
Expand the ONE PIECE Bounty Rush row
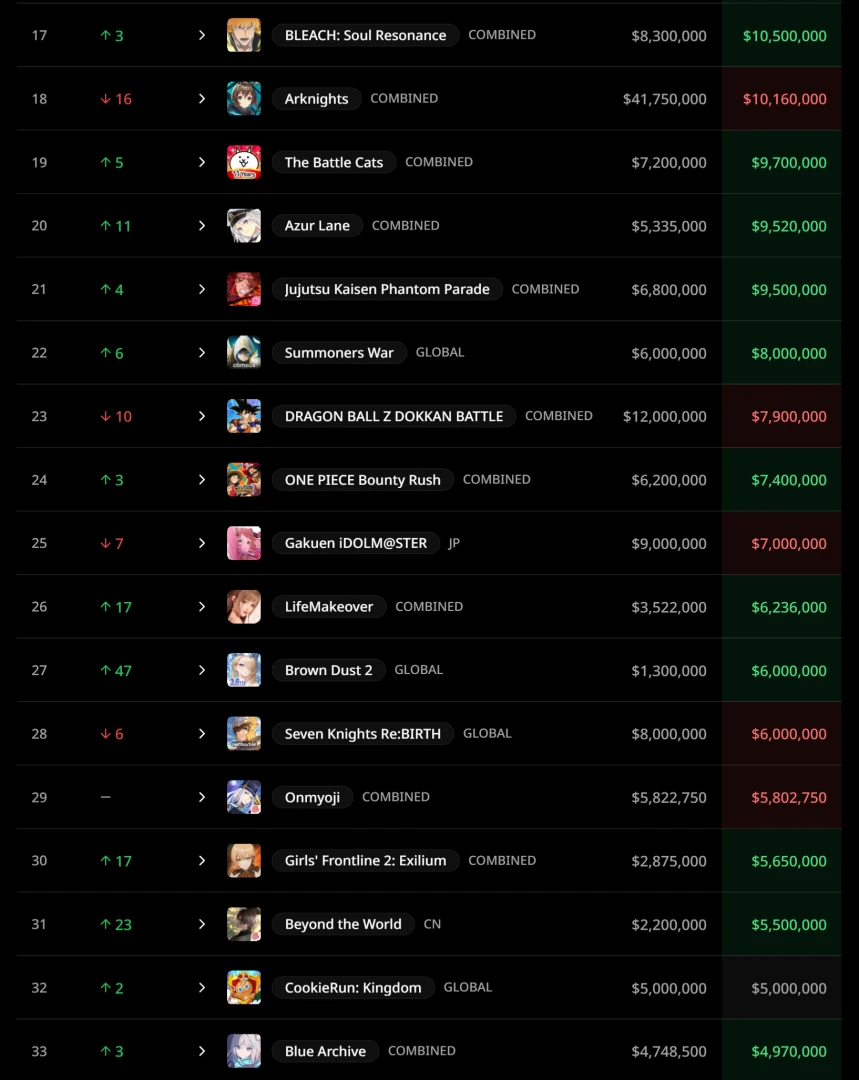point(201,480)
